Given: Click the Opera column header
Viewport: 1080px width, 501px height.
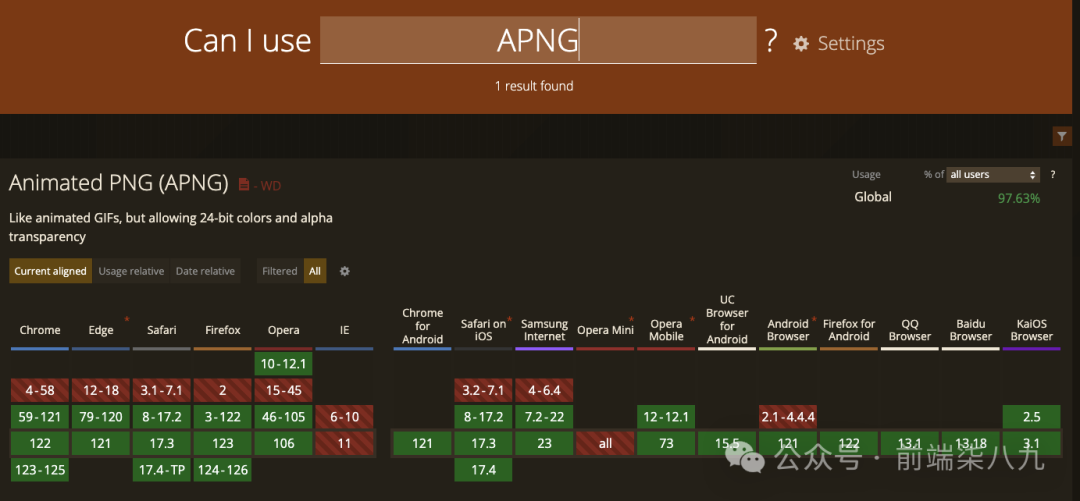Looking at the screenshot, I should coord(283,330).
